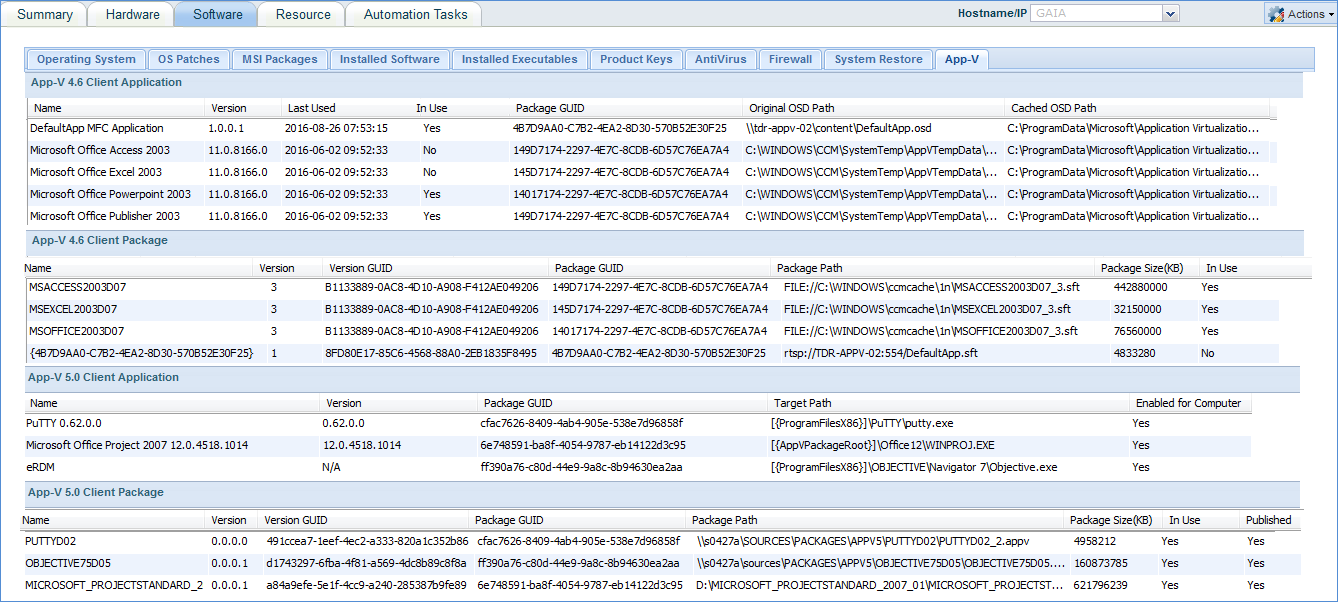Select the Installed Executables sub-tab
This screenshot has width=1338, height=602.
(519, 59)
